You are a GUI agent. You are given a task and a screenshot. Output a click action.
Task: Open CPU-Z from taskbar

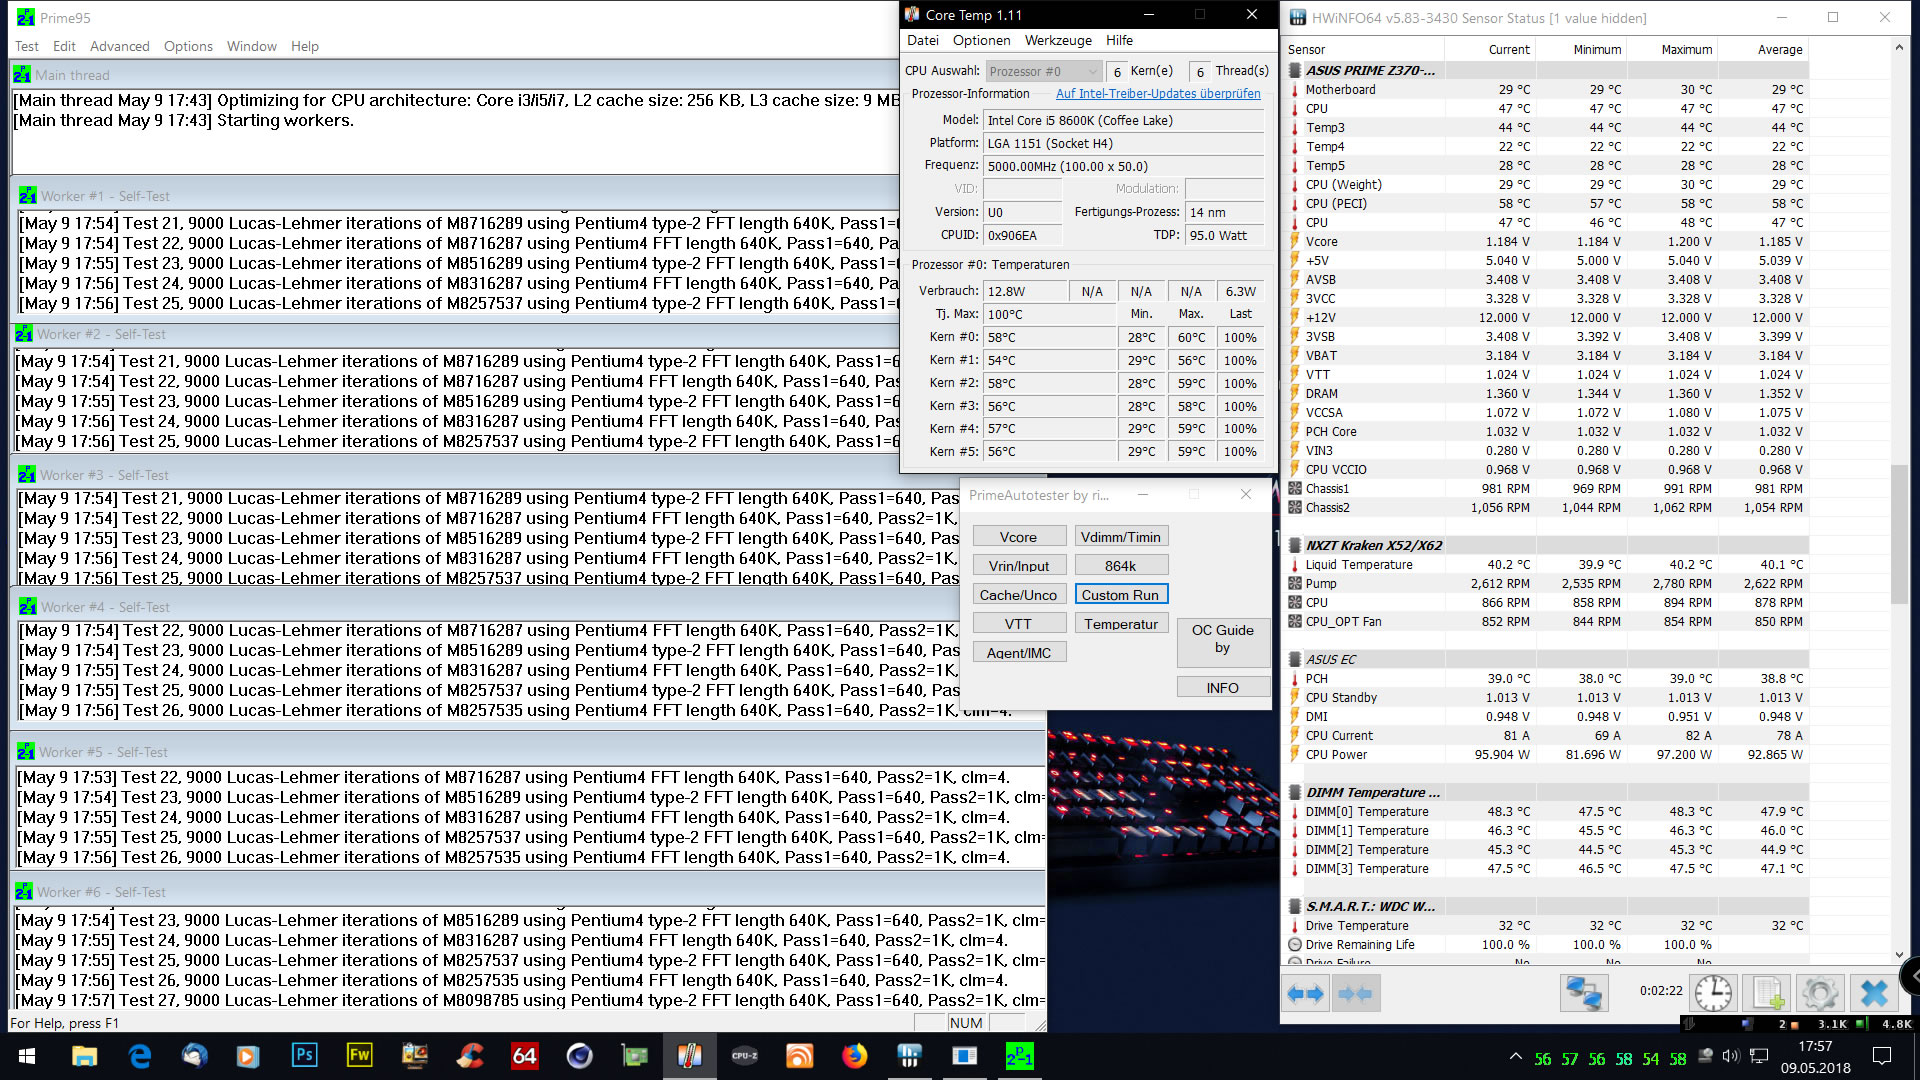click(744, 1056)
